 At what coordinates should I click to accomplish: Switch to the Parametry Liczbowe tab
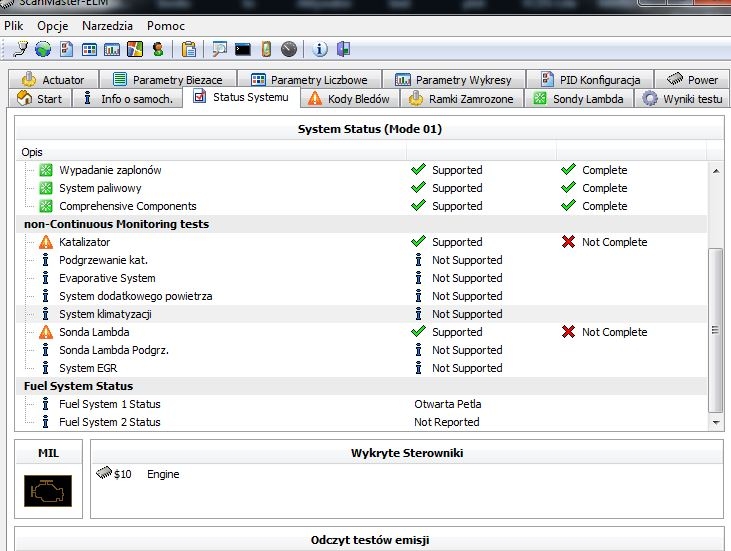coord(309,79)
